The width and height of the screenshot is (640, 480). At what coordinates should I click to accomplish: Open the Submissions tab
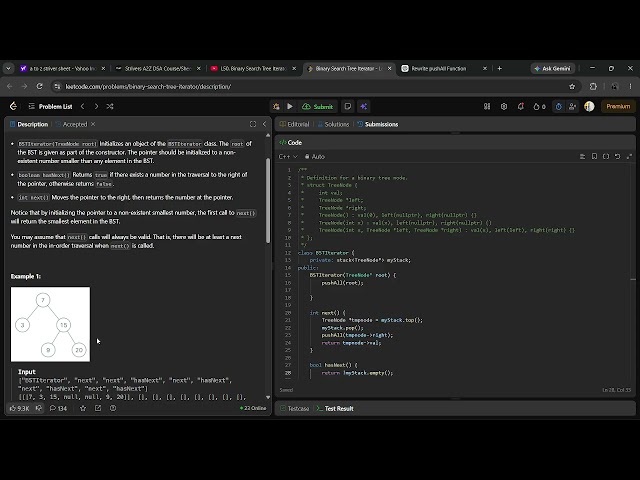pyautogui.click(x=378, y=124)
